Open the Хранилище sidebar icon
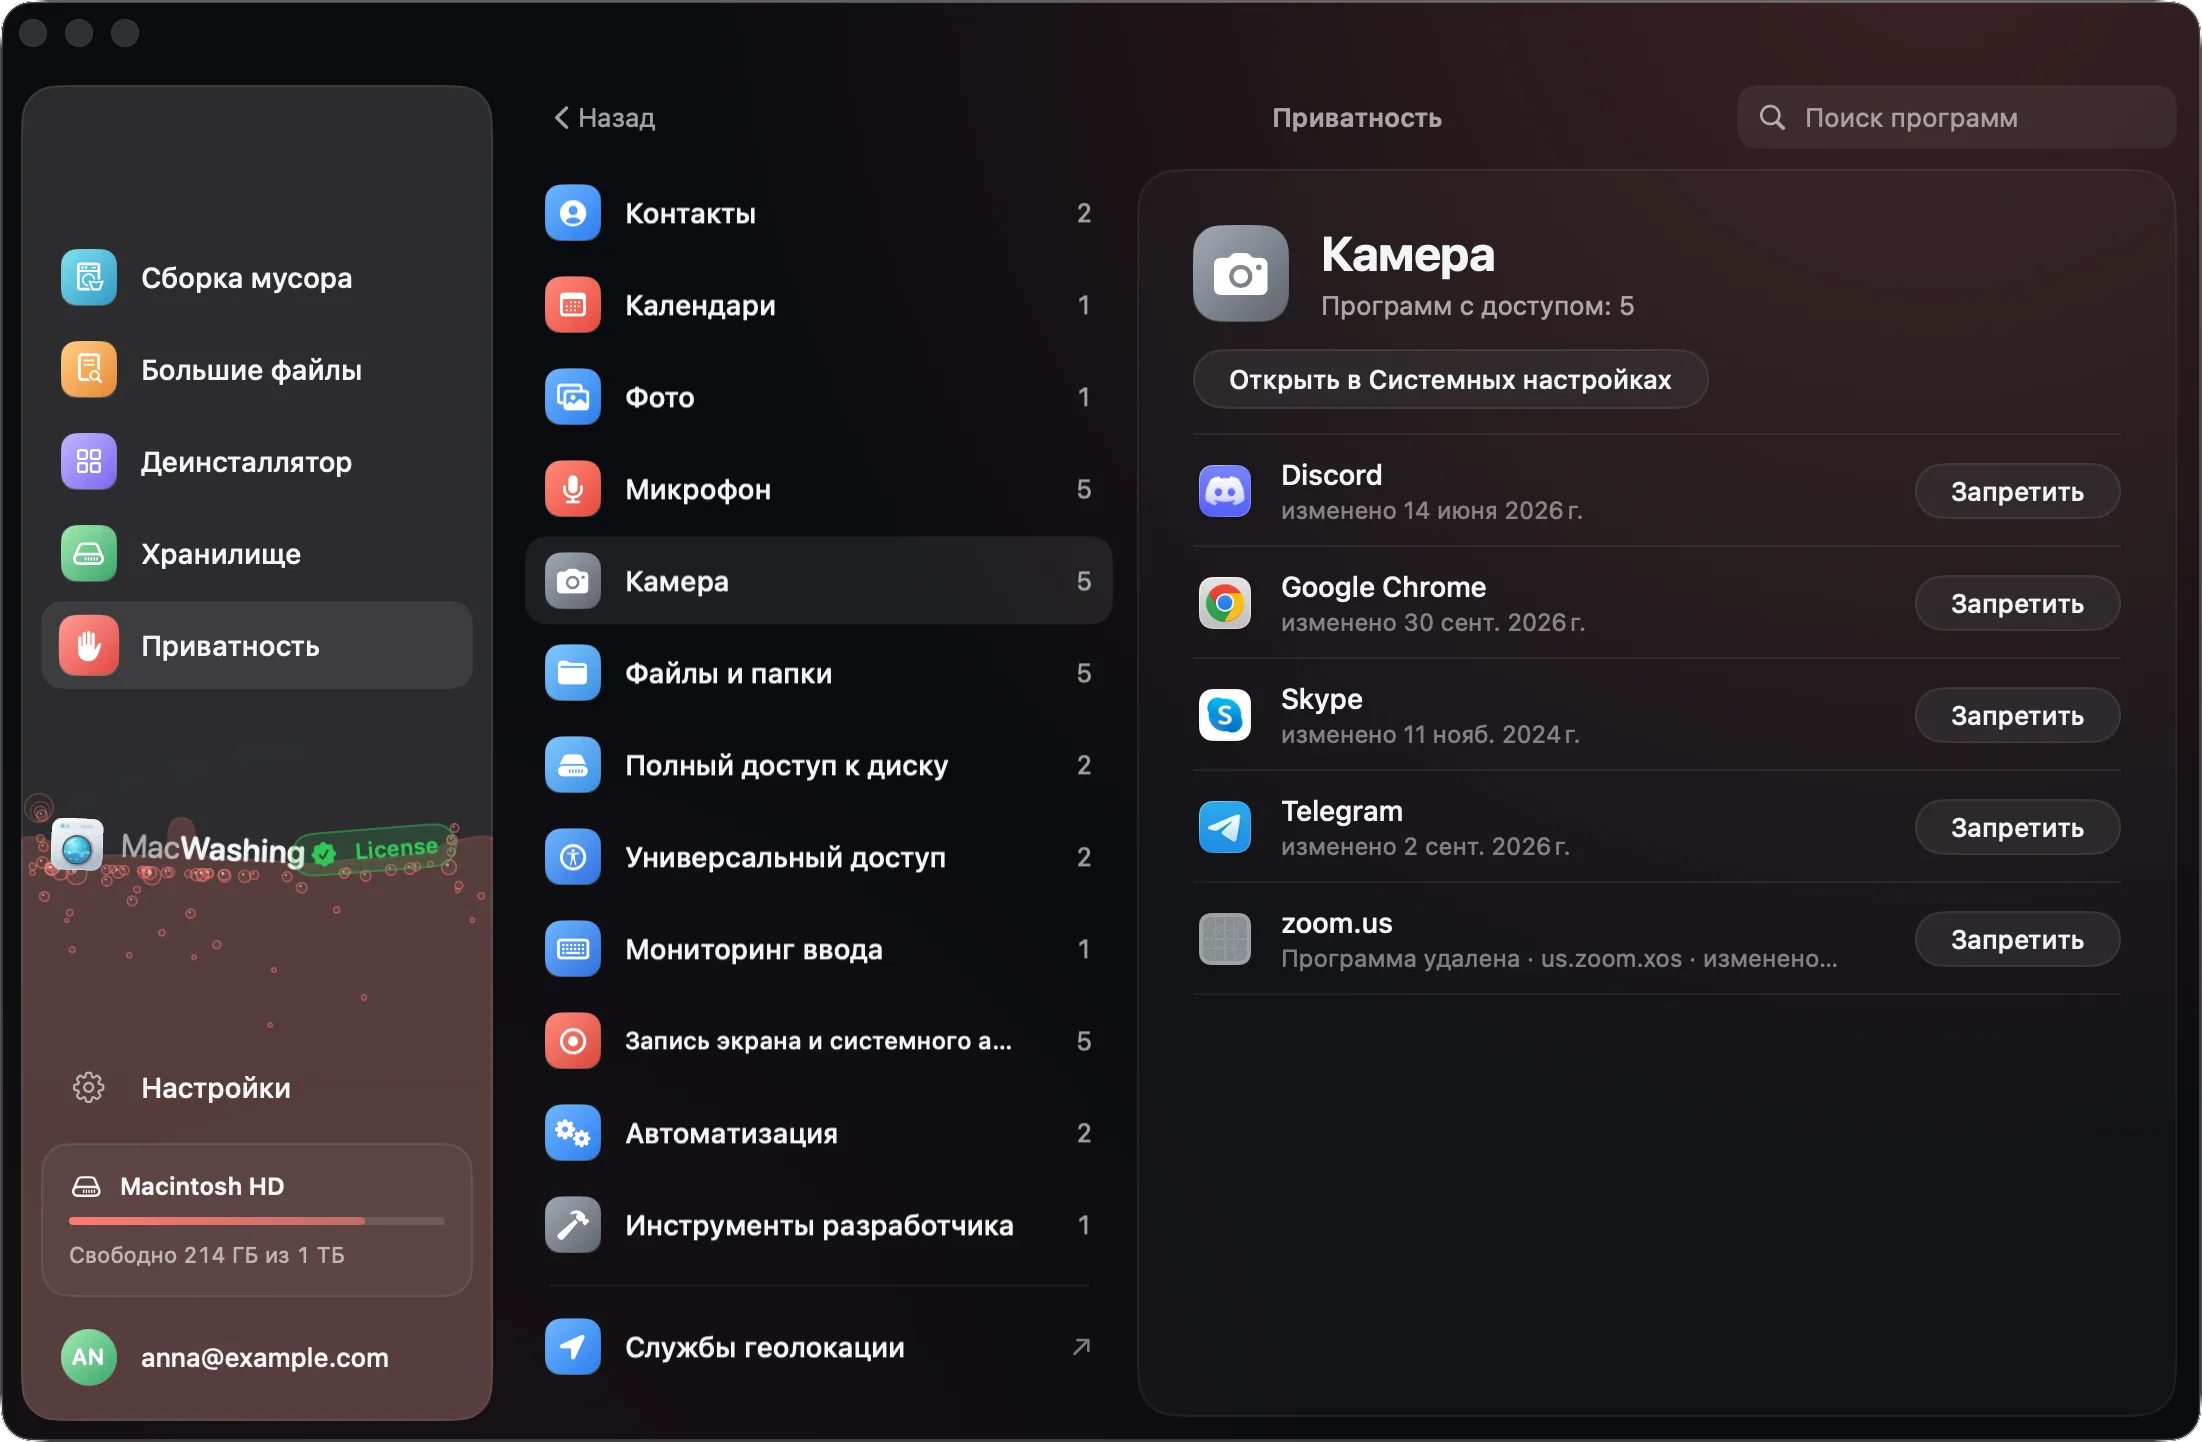 (x=89, y=553)
